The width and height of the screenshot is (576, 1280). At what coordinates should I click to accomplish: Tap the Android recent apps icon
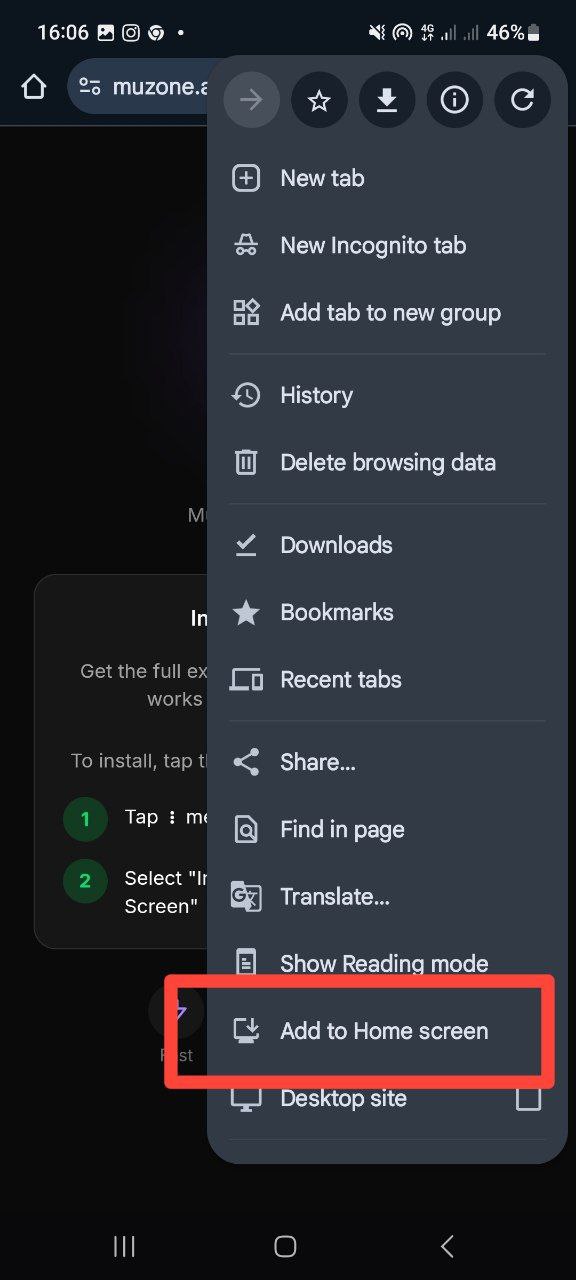(x=124, y=1245)
